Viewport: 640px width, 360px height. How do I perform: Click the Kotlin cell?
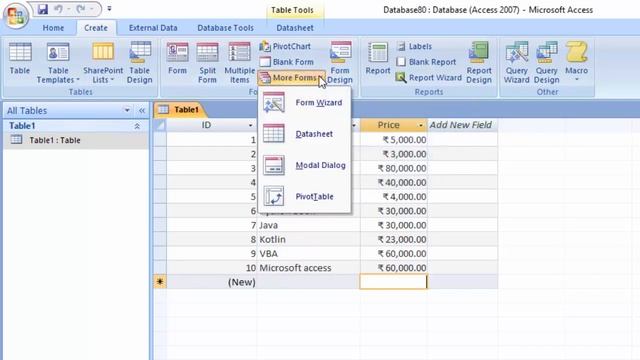coord(308,239)
